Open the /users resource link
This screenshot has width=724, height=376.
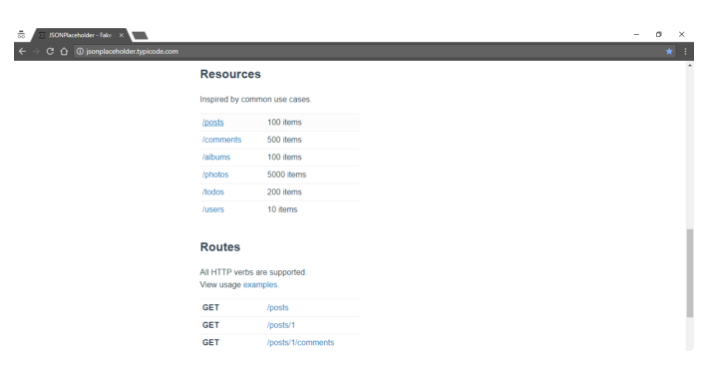[x=213, y=209]
